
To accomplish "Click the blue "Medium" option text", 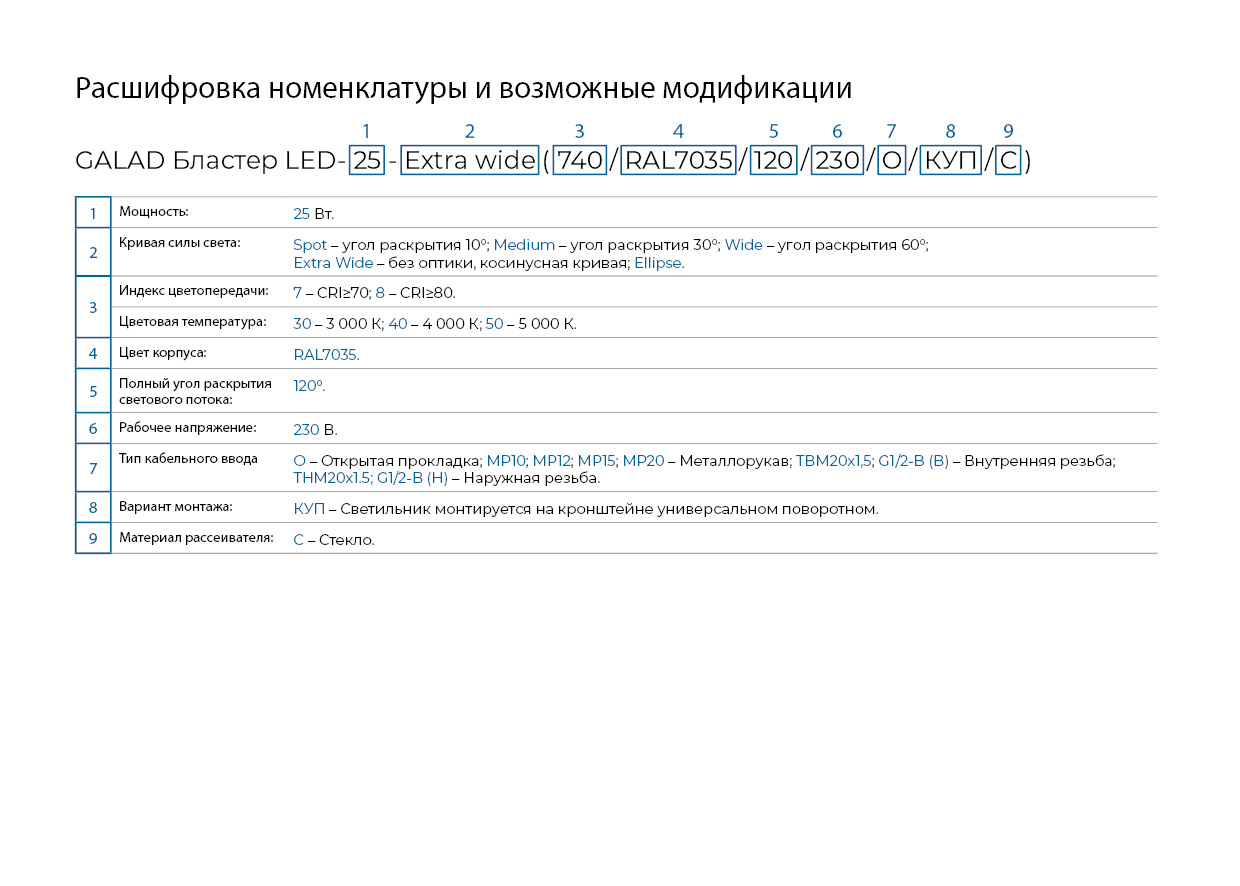I will point(524,245).
